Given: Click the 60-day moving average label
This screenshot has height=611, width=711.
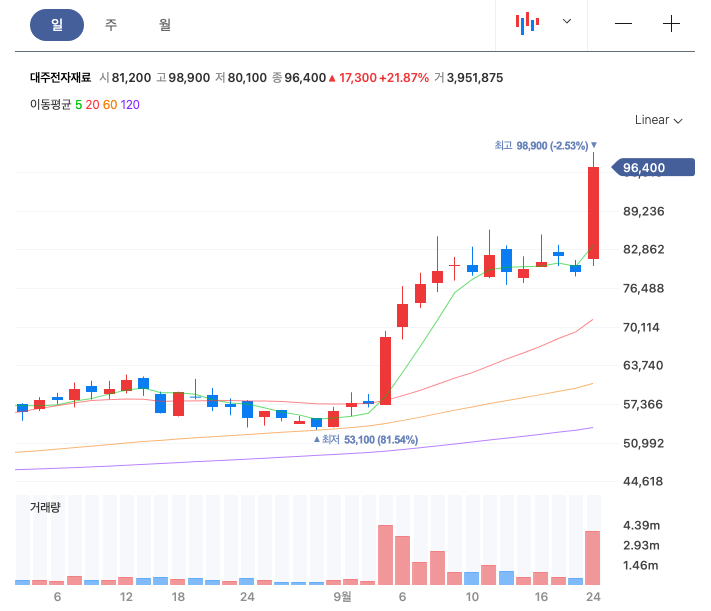Looking at the screenshot, I should [x=110, y=105].
